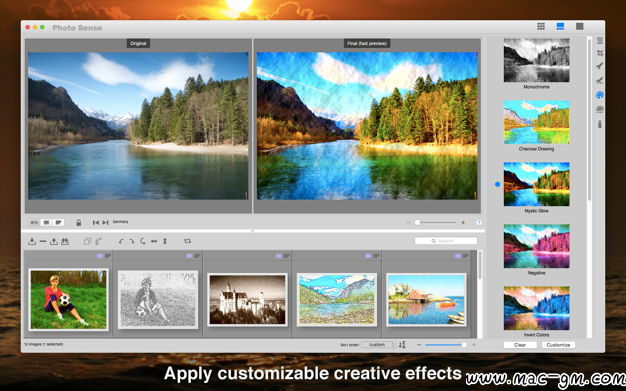Viewport: 626px width, 391px height.
Task: Toggle the lock icon under preview
Action: coord(79,222)
